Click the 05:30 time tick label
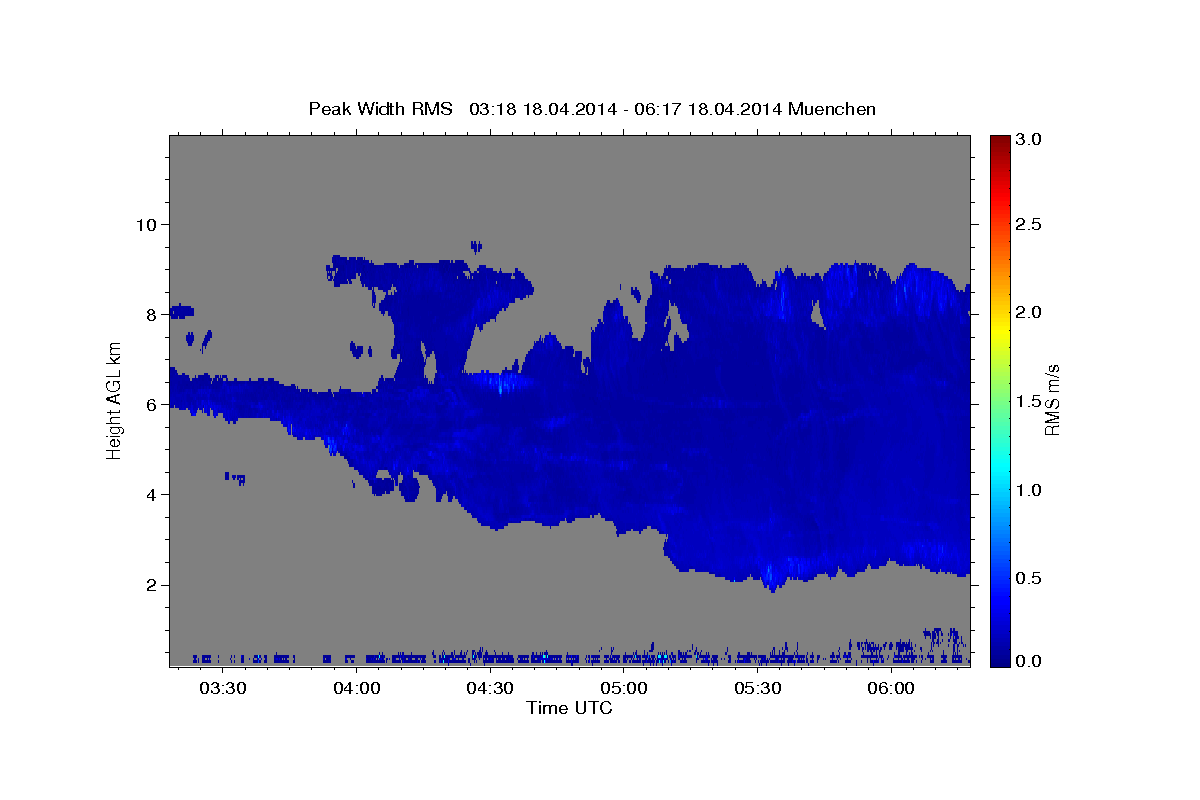The height and width of the screenshot is (800, 1200). point(757,689)
